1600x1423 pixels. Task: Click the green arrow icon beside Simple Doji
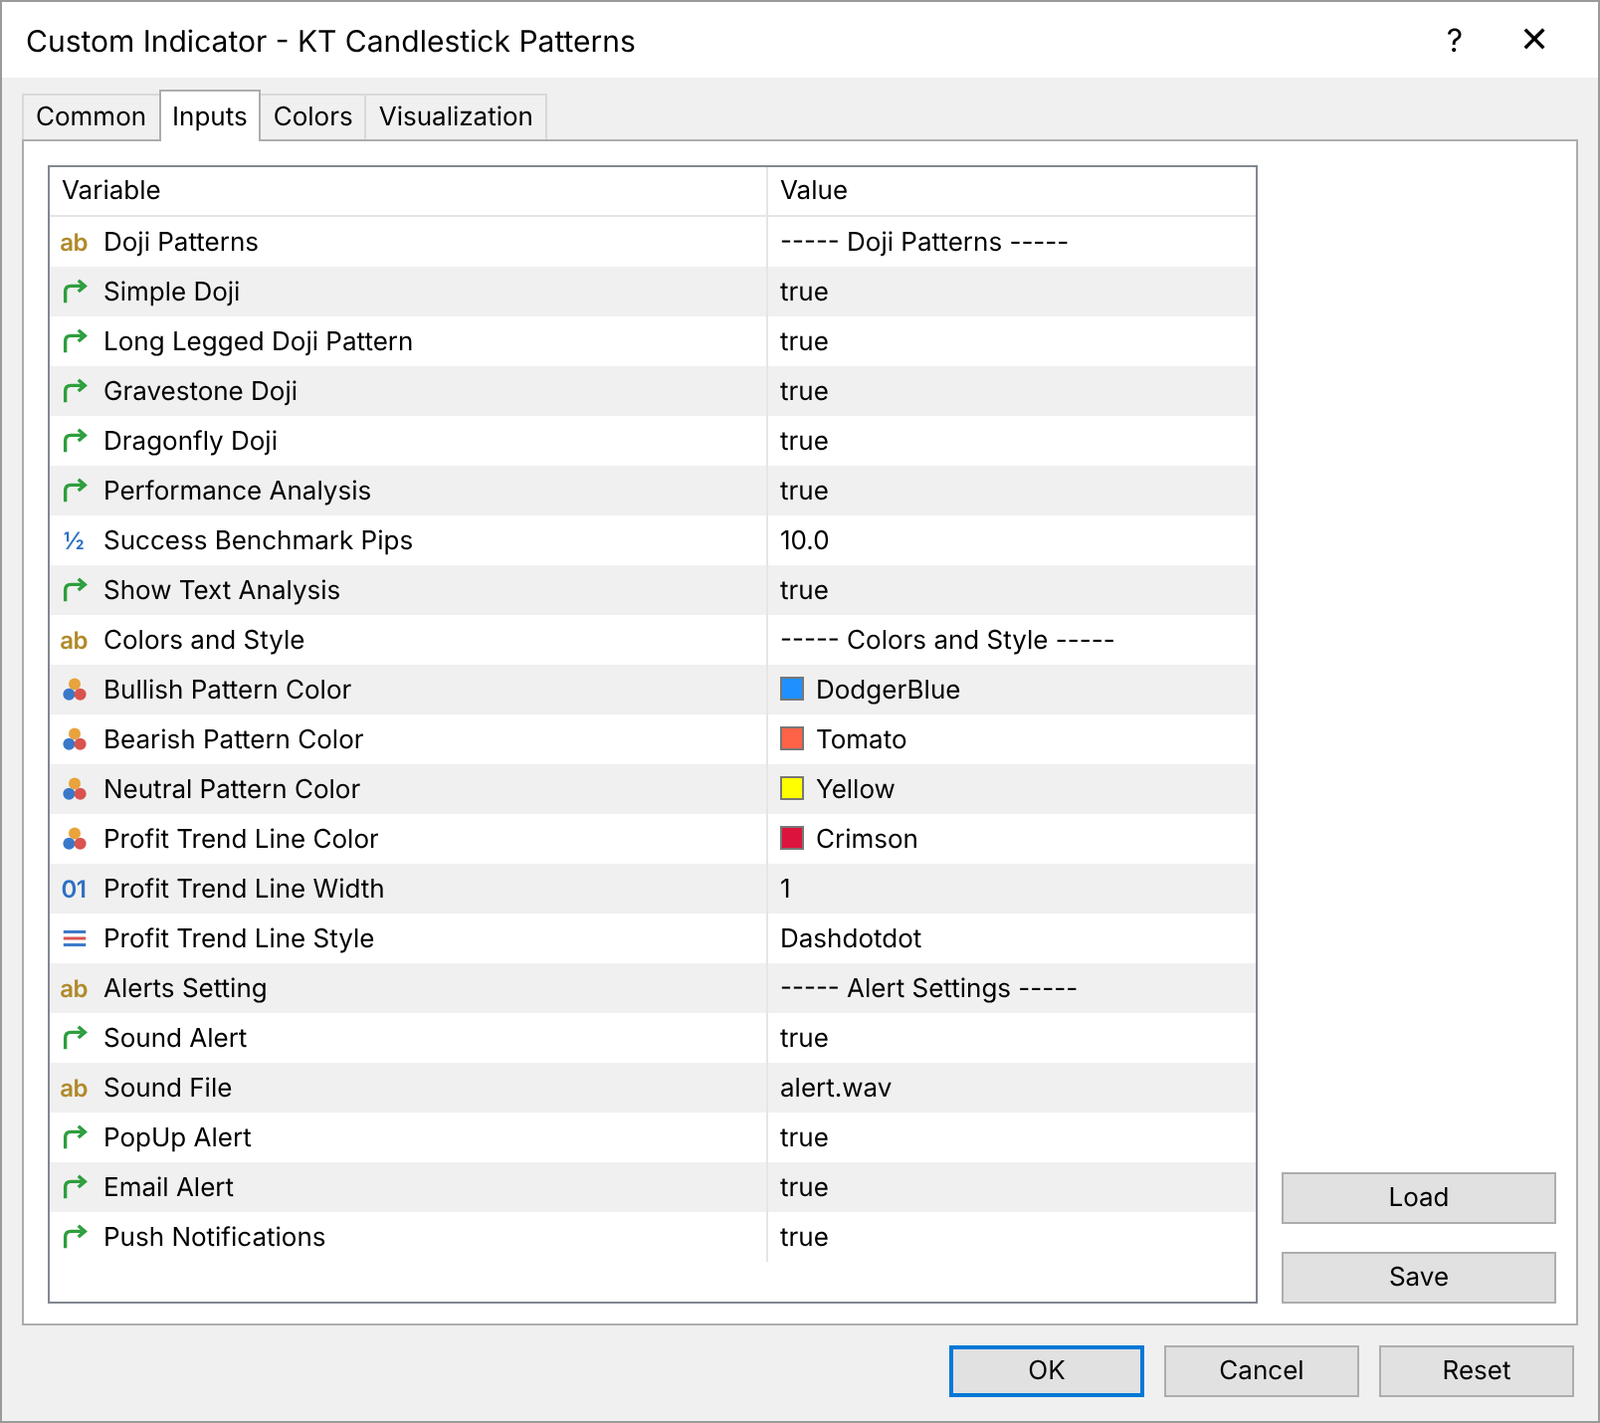click(x=75, y=292)
